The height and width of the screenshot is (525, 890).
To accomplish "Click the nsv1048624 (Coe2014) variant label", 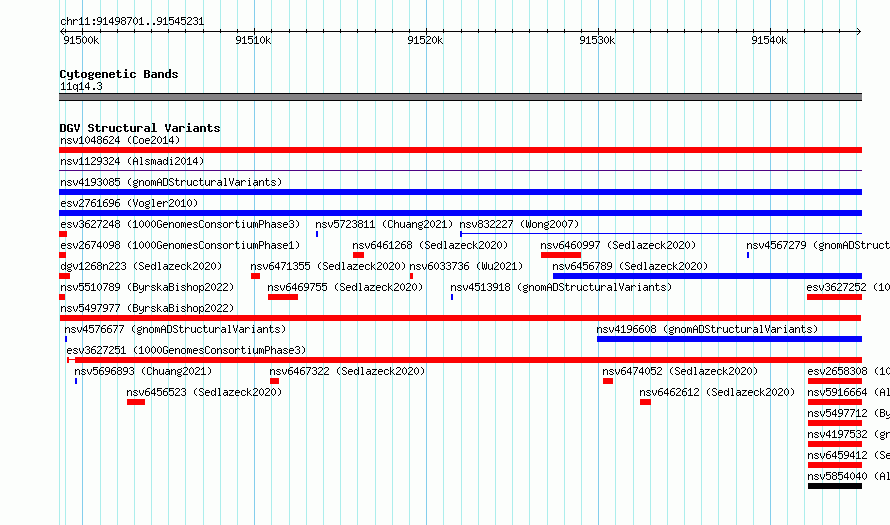I will [x=120, y=140].
